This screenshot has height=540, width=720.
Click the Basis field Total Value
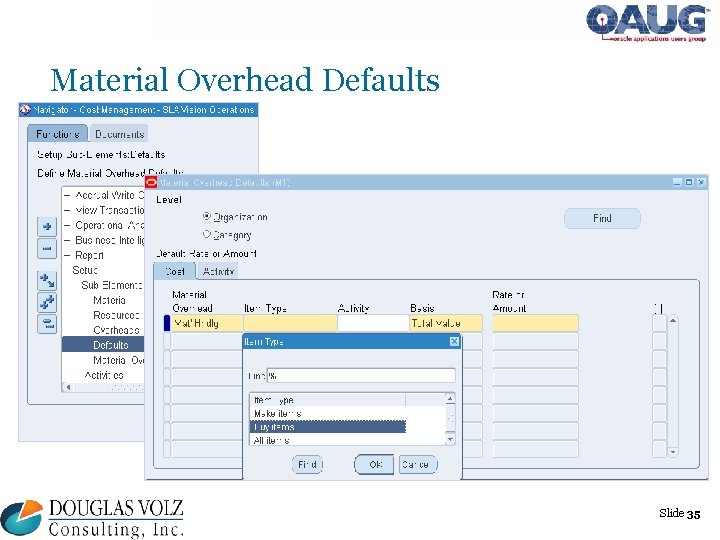coord(446,323)
